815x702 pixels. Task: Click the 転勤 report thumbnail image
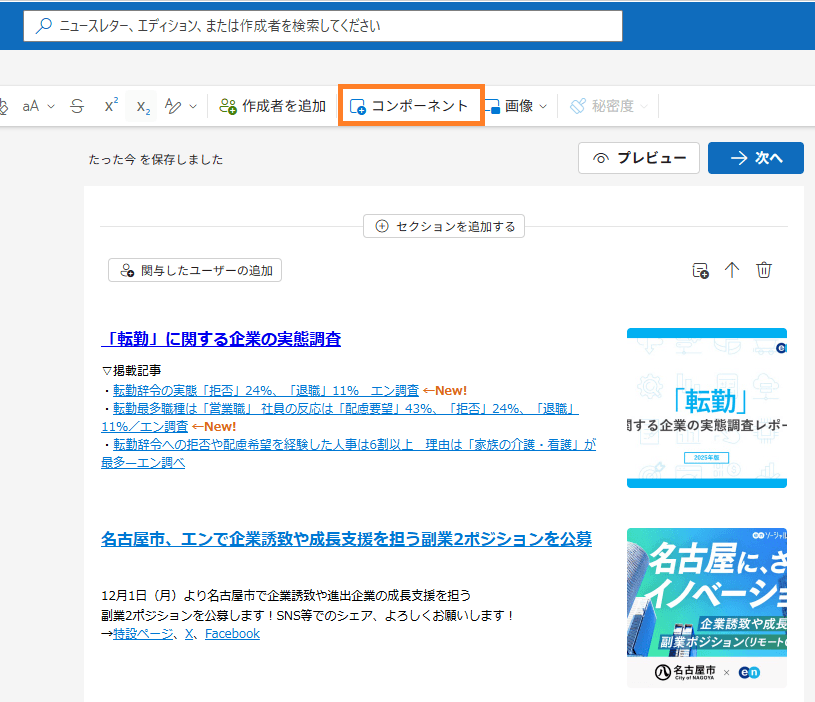click(x=706, y=408)
